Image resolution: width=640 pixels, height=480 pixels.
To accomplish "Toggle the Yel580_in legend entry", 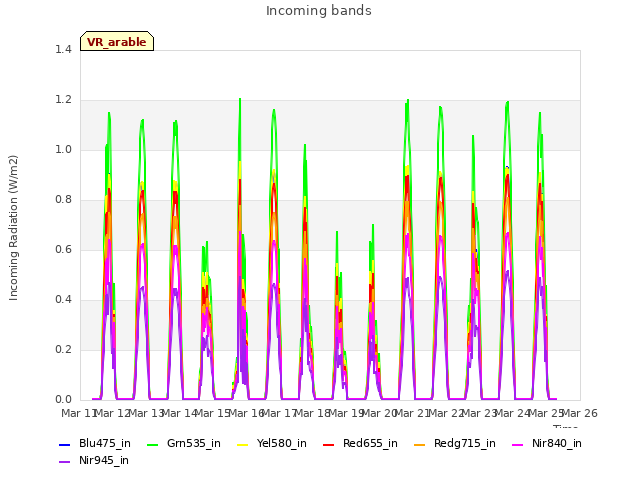I will (x=272, y=444).
